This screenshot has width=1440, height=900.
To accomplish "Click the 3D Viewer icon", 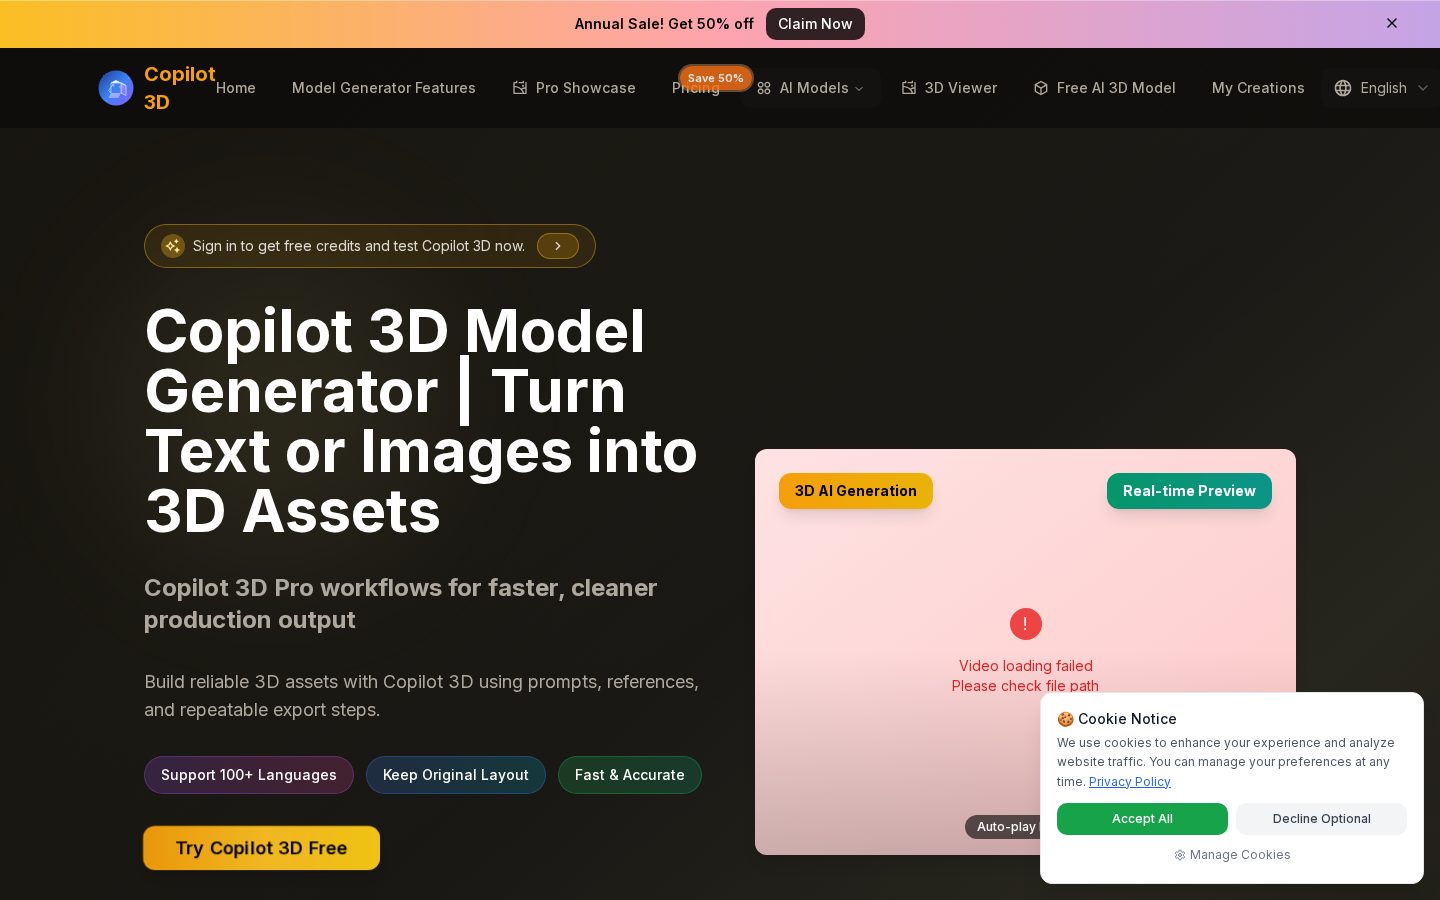I will [x=909, y=88].
